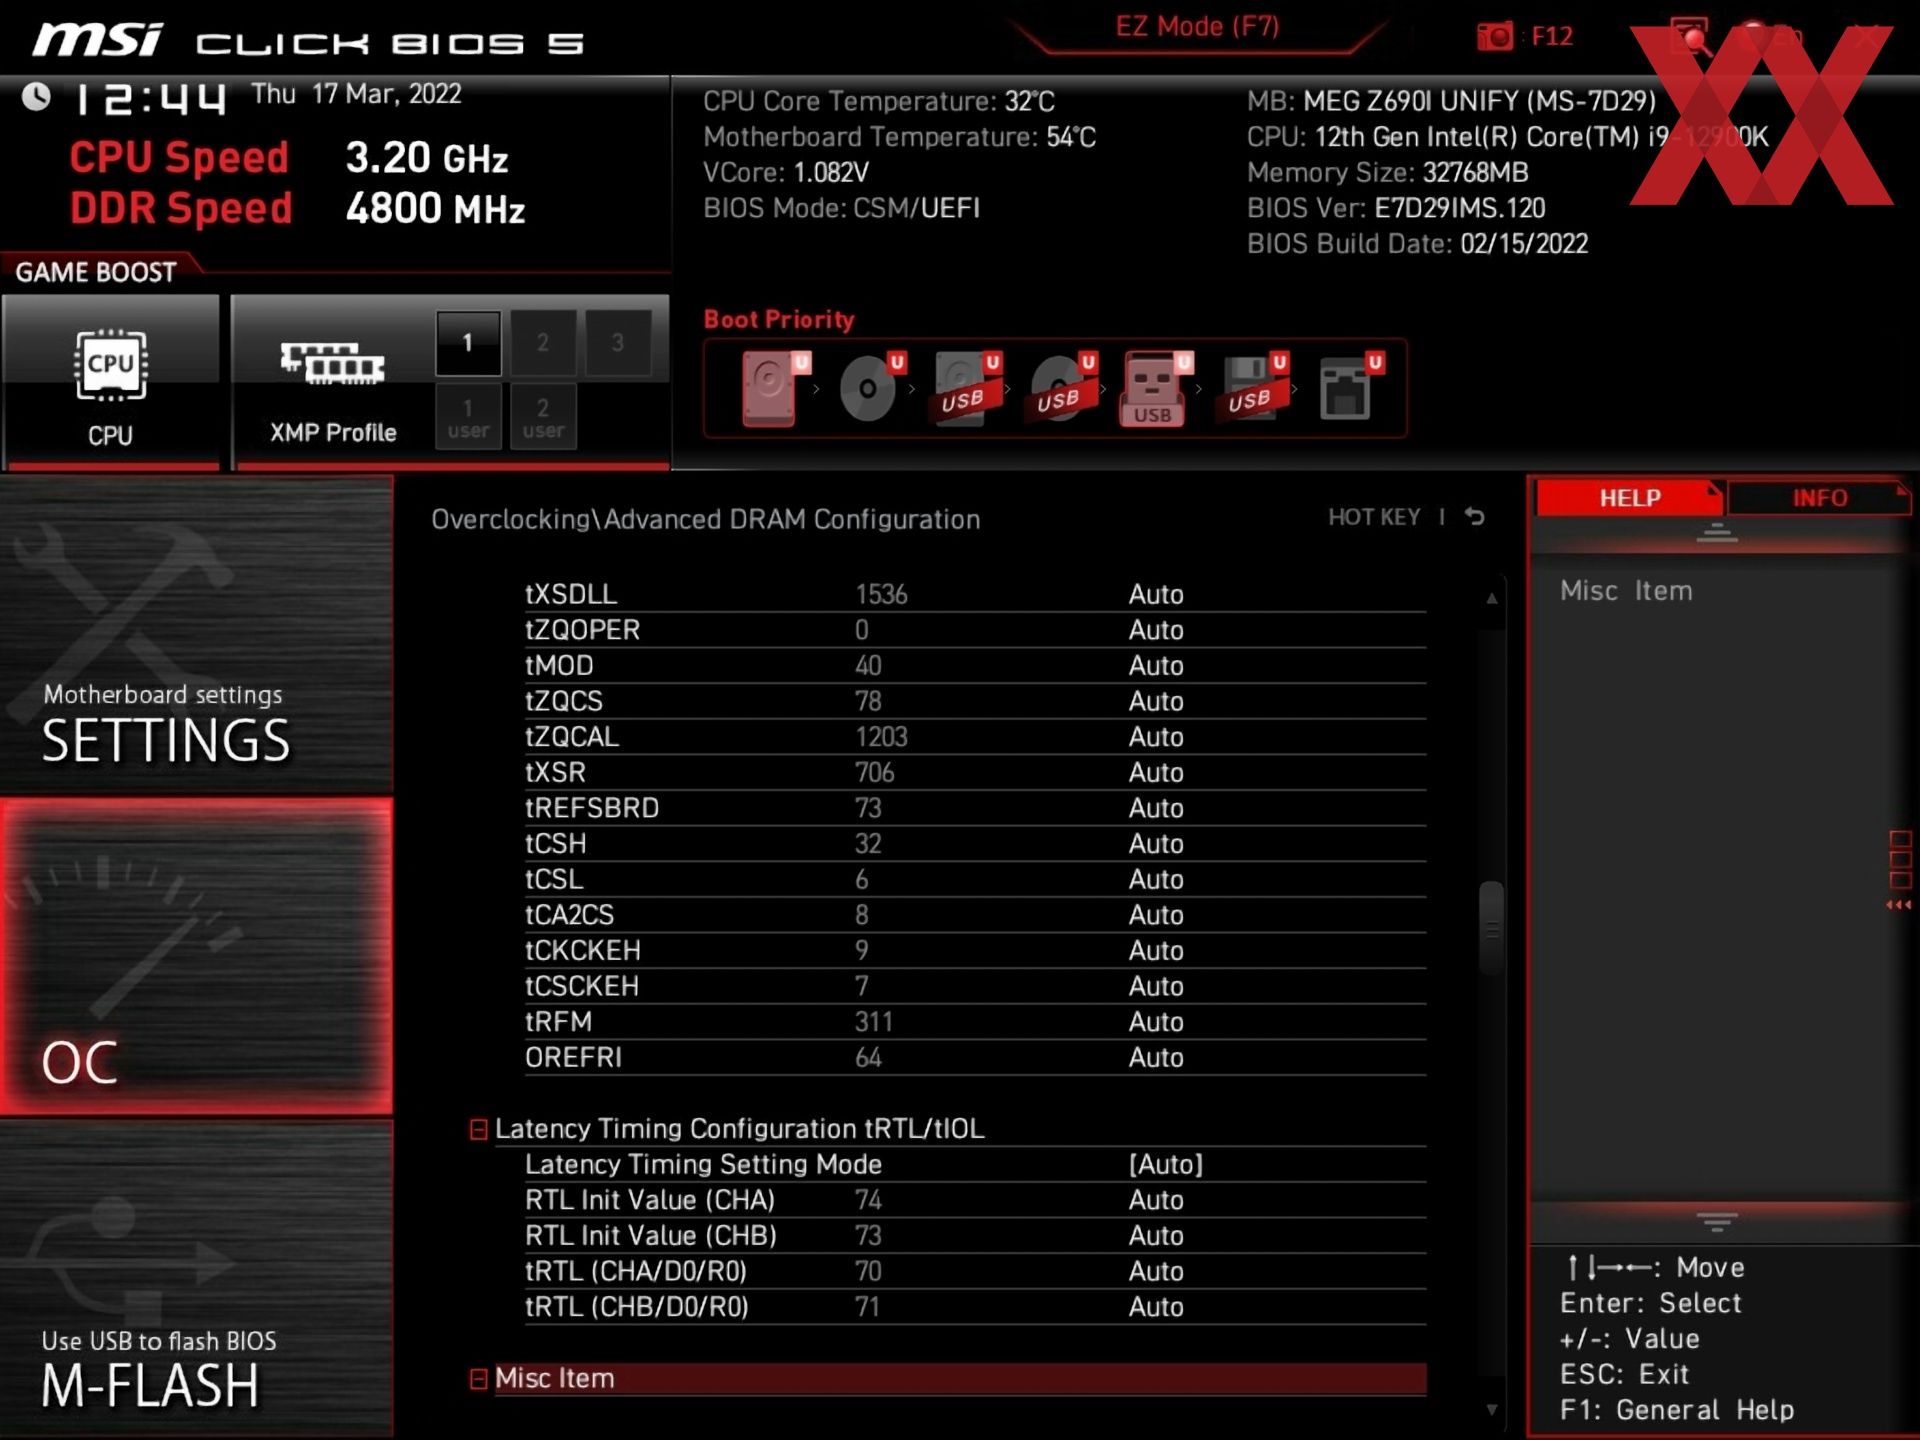Click the GAME BOOST label

(95, 272)
